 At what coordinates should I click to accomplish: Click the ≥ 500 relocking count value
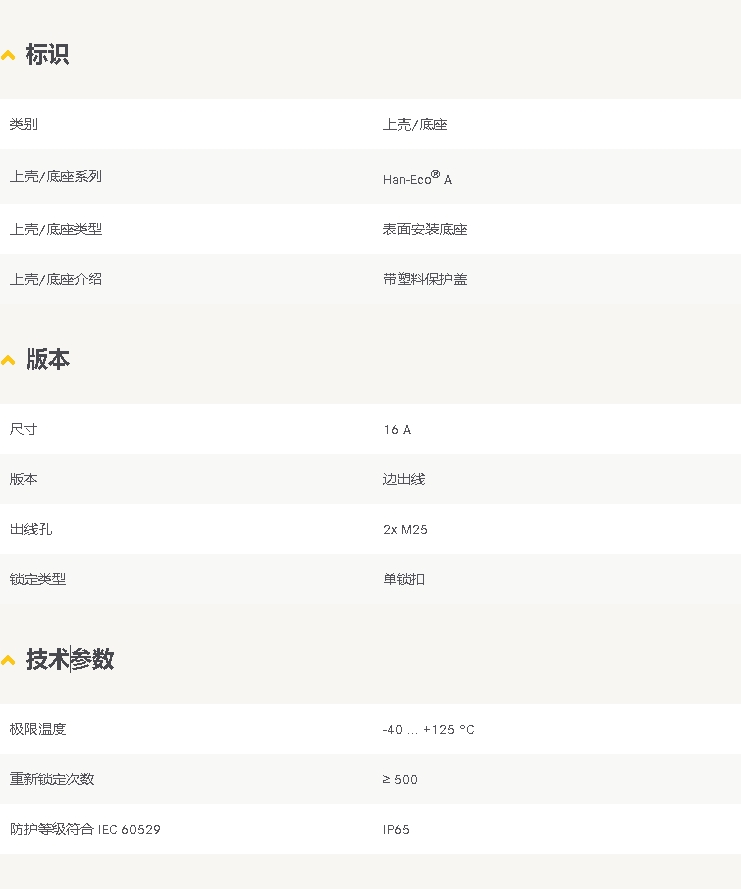click(400, 779)
